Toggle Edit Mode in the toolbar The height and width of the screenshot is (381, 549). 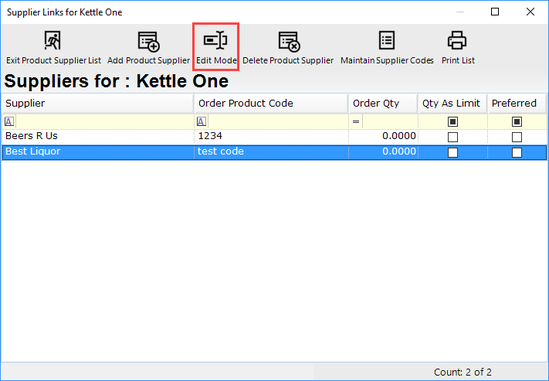click(x=216, y=47)
